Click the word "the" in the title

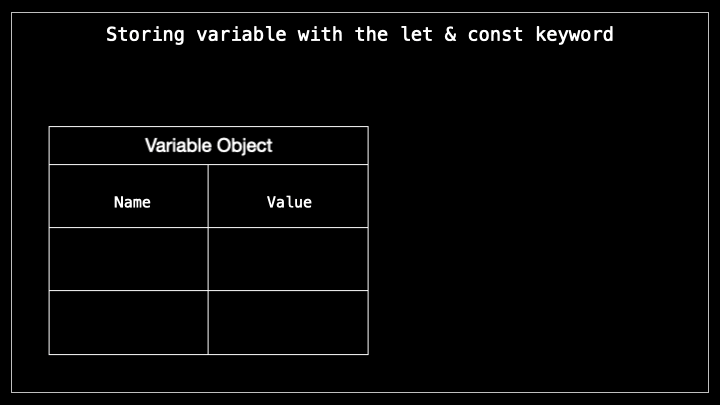click(x=371, y=34)
